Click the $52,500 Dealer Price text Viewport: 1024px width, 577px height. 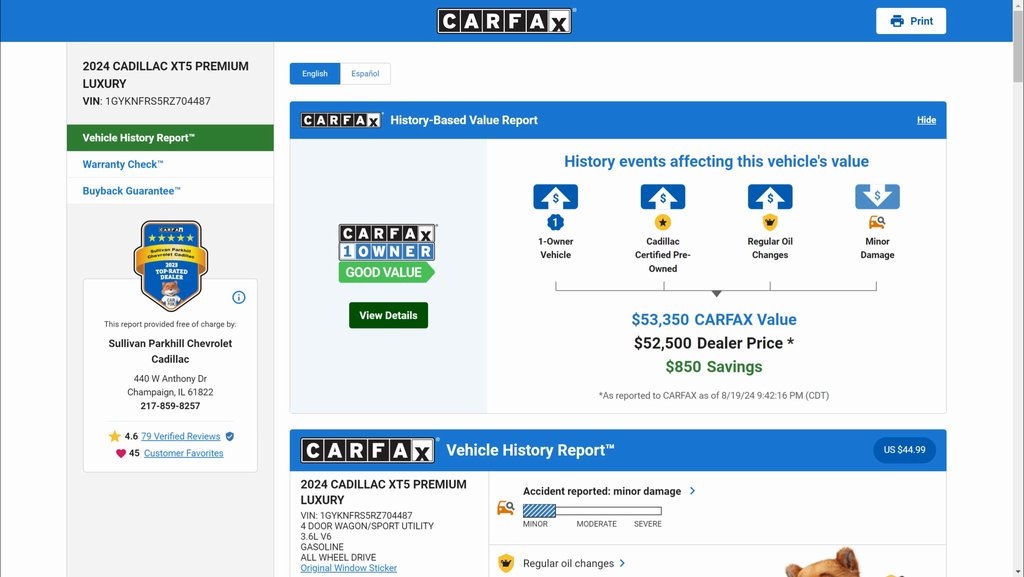click(714, 343)
